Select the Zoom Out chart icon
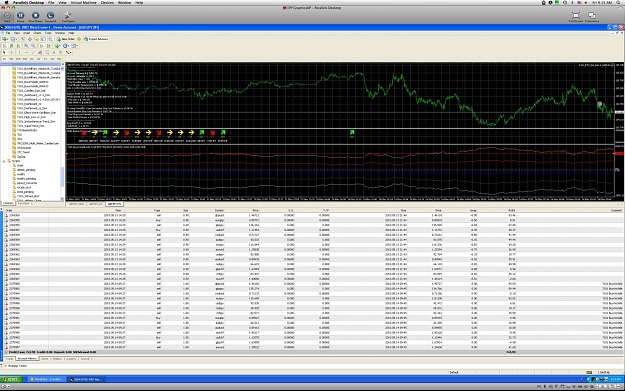625x391 pixels. tap(33, 46)
